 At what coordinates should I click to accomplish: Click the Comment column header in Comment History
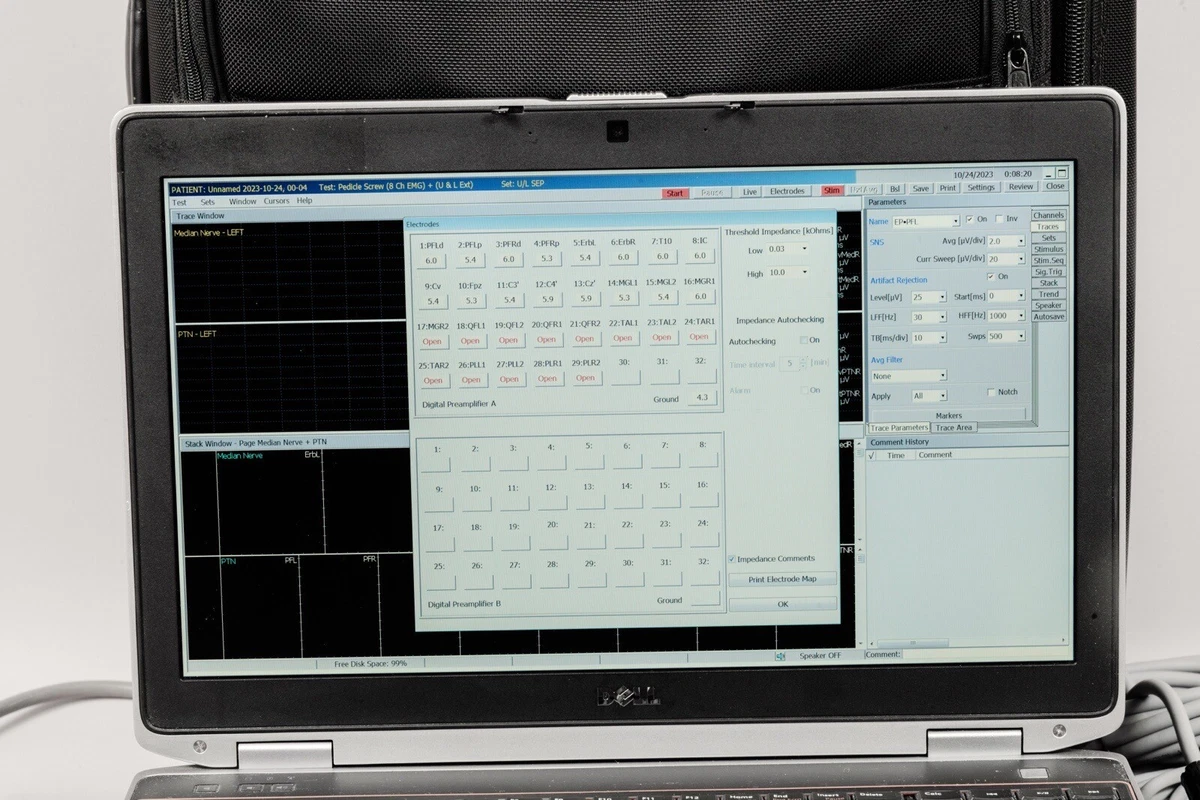coord(936,455)
